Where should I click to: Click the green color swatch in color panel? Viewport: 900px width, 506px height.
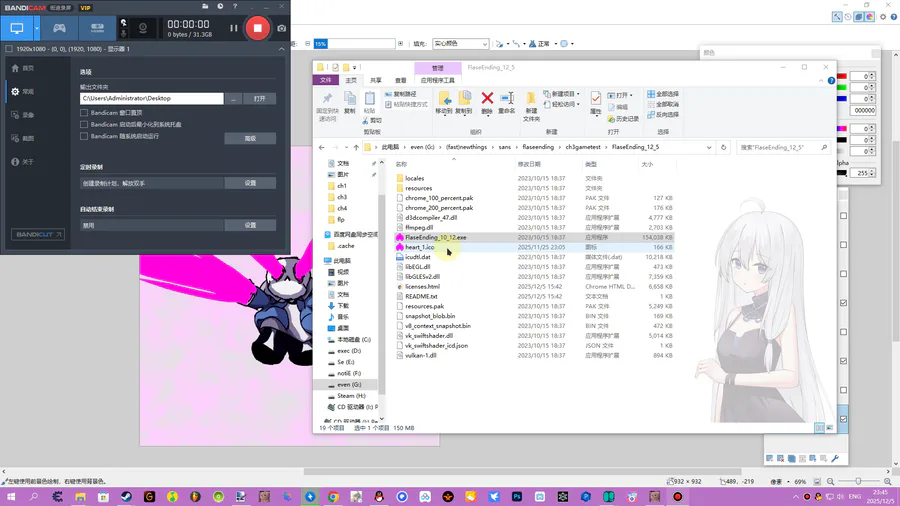pos(841,87)
